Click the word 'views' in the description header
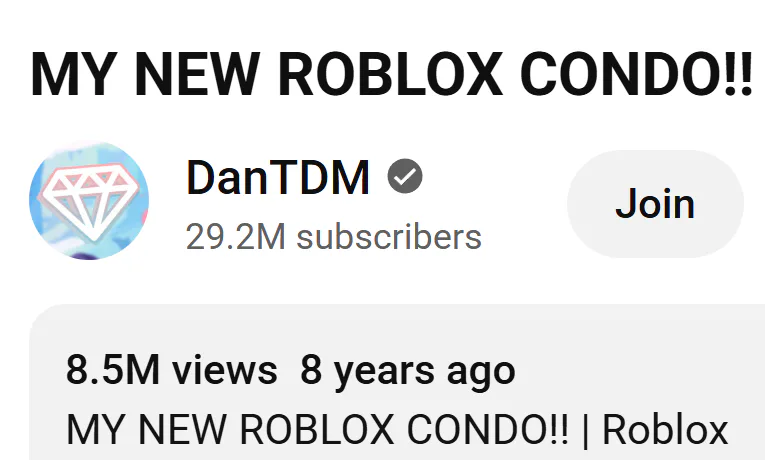Viewport: 765px width, 460px height. pos(225,370)
